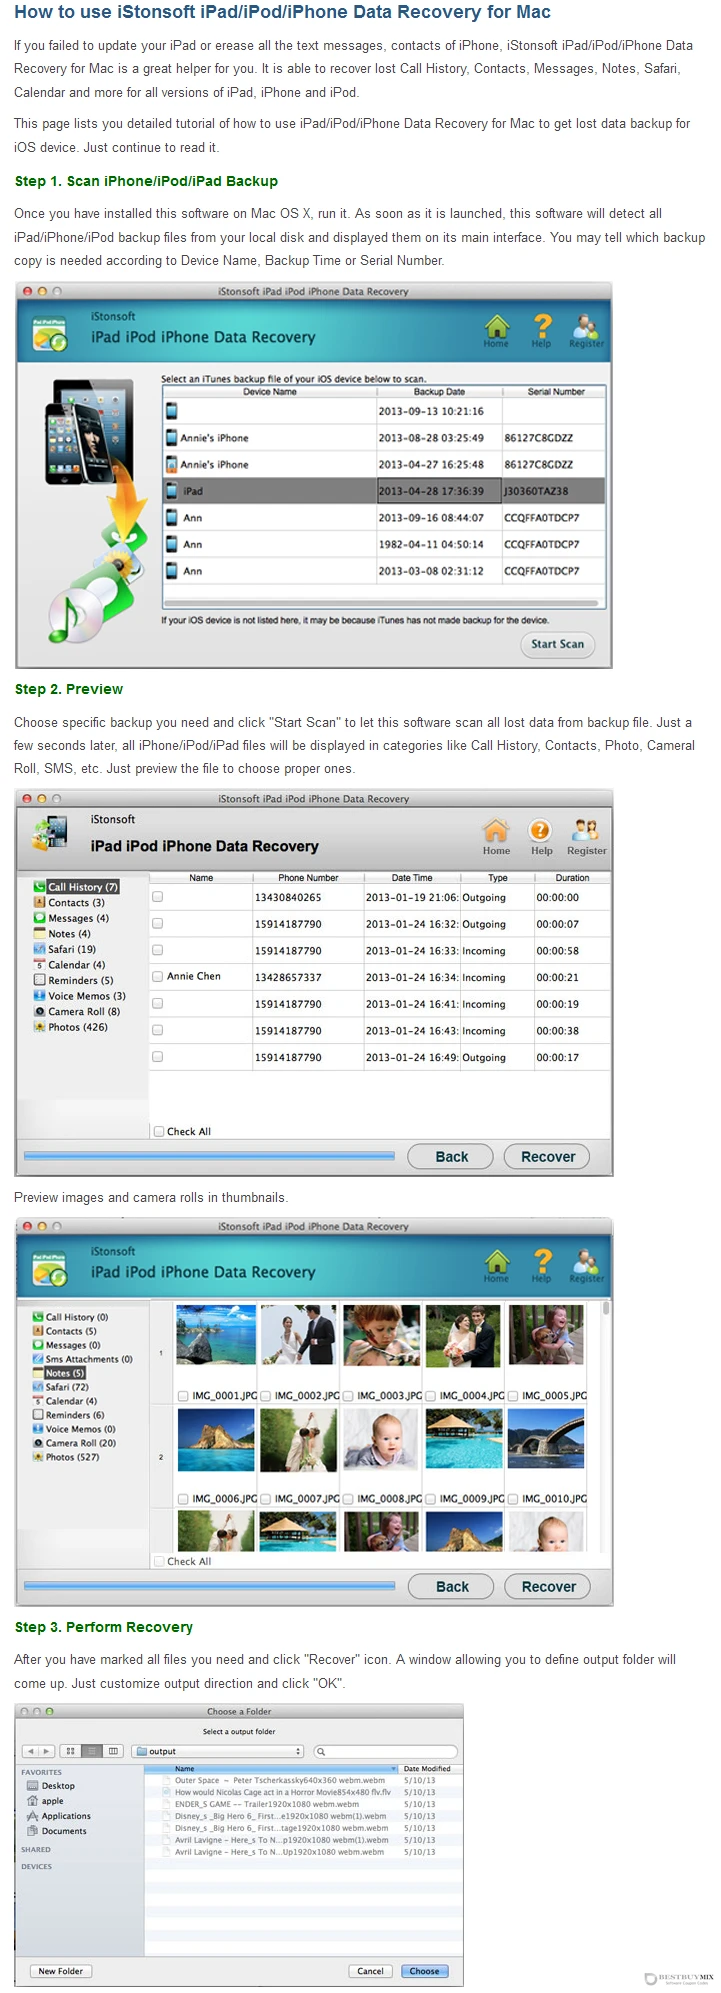Select Contacts (5) category
Screen dimensions: 721x1993
64,1331
